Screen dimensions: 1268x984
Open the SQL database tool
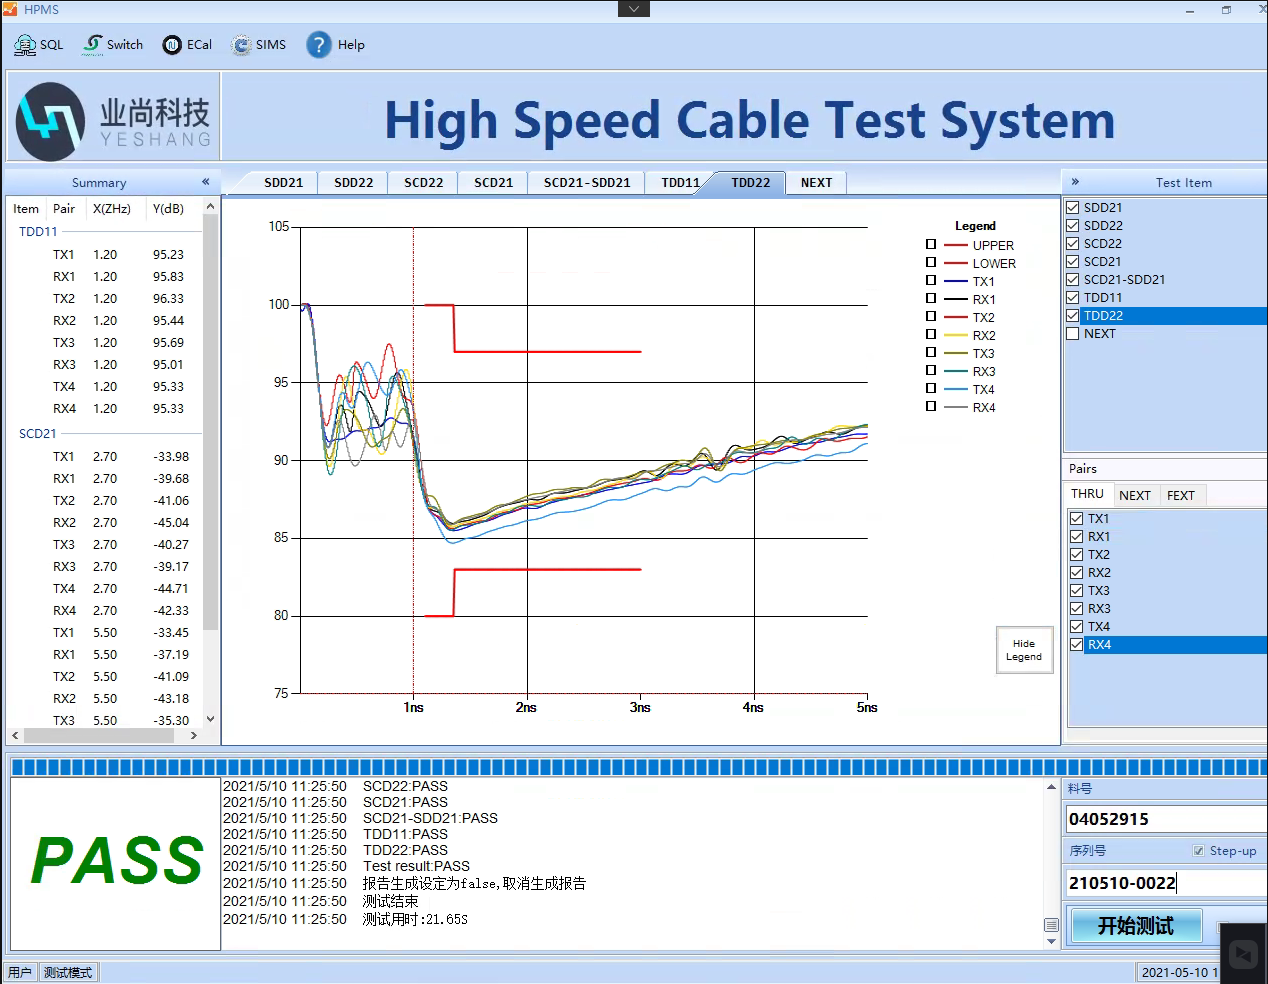[x=39, y=45]
